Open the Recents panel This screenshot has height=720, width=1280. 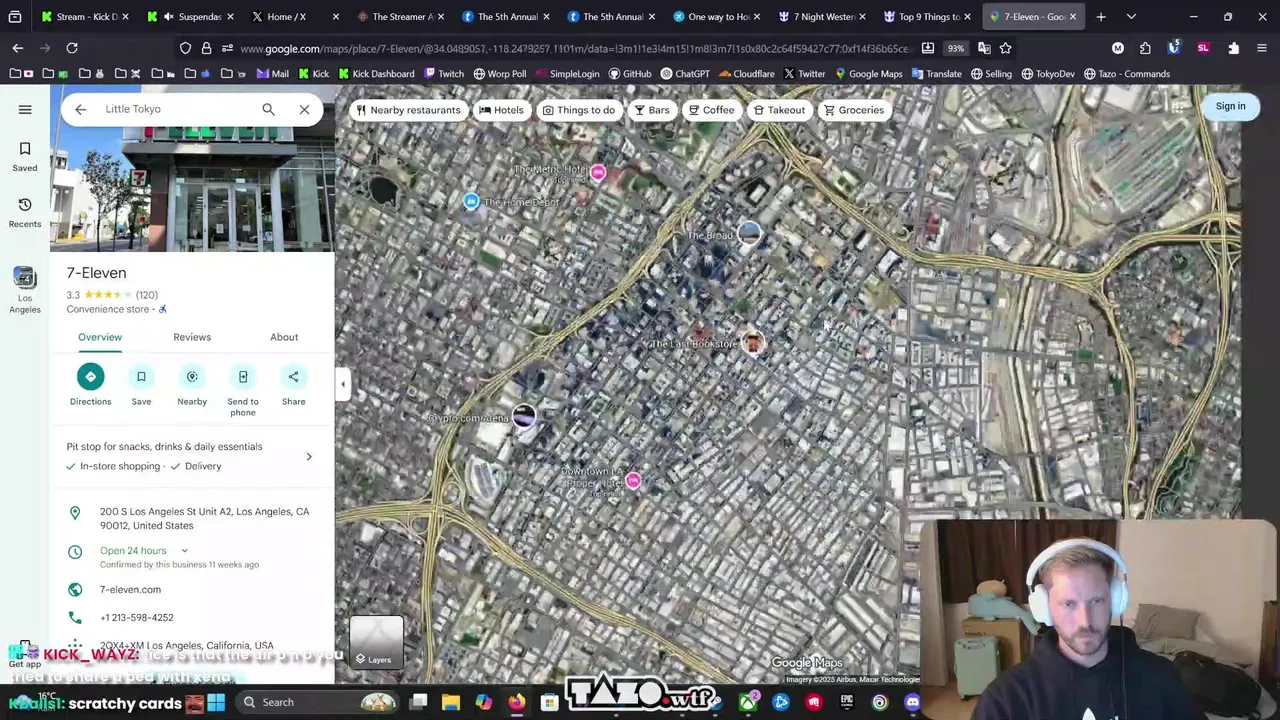pos(25,213)
